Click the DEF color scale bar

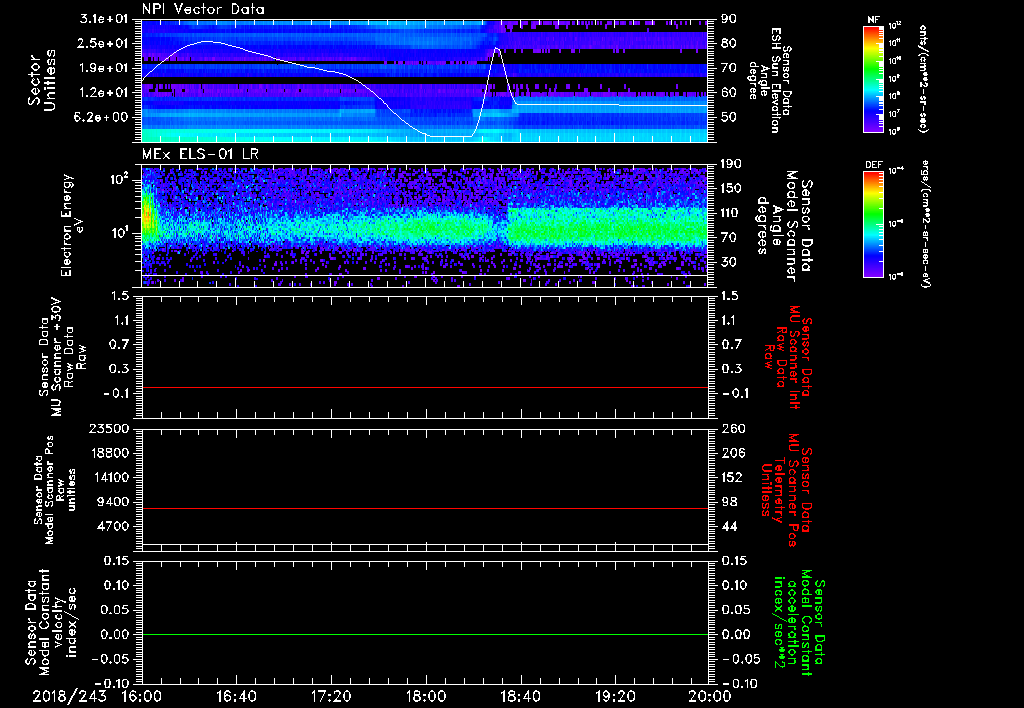(x=874, y=224)
